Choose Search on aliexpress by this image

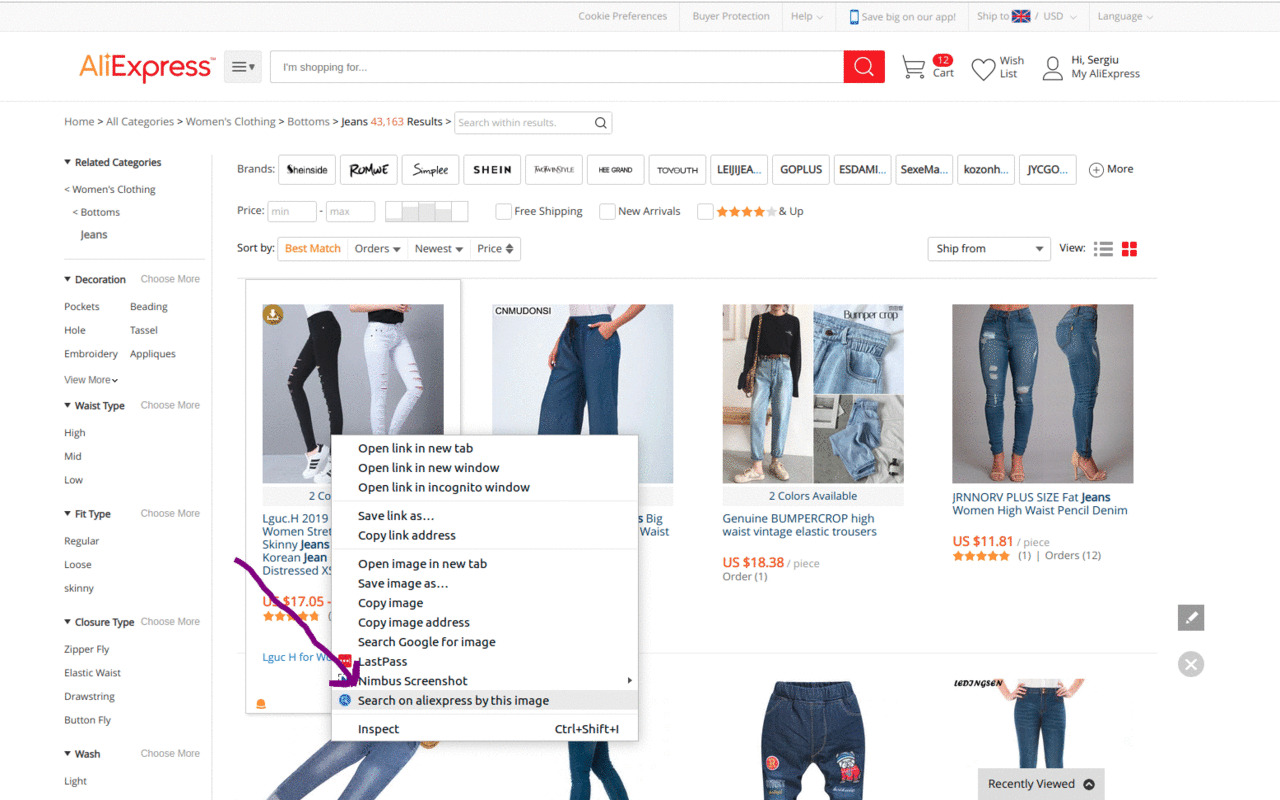pos(485,700)
